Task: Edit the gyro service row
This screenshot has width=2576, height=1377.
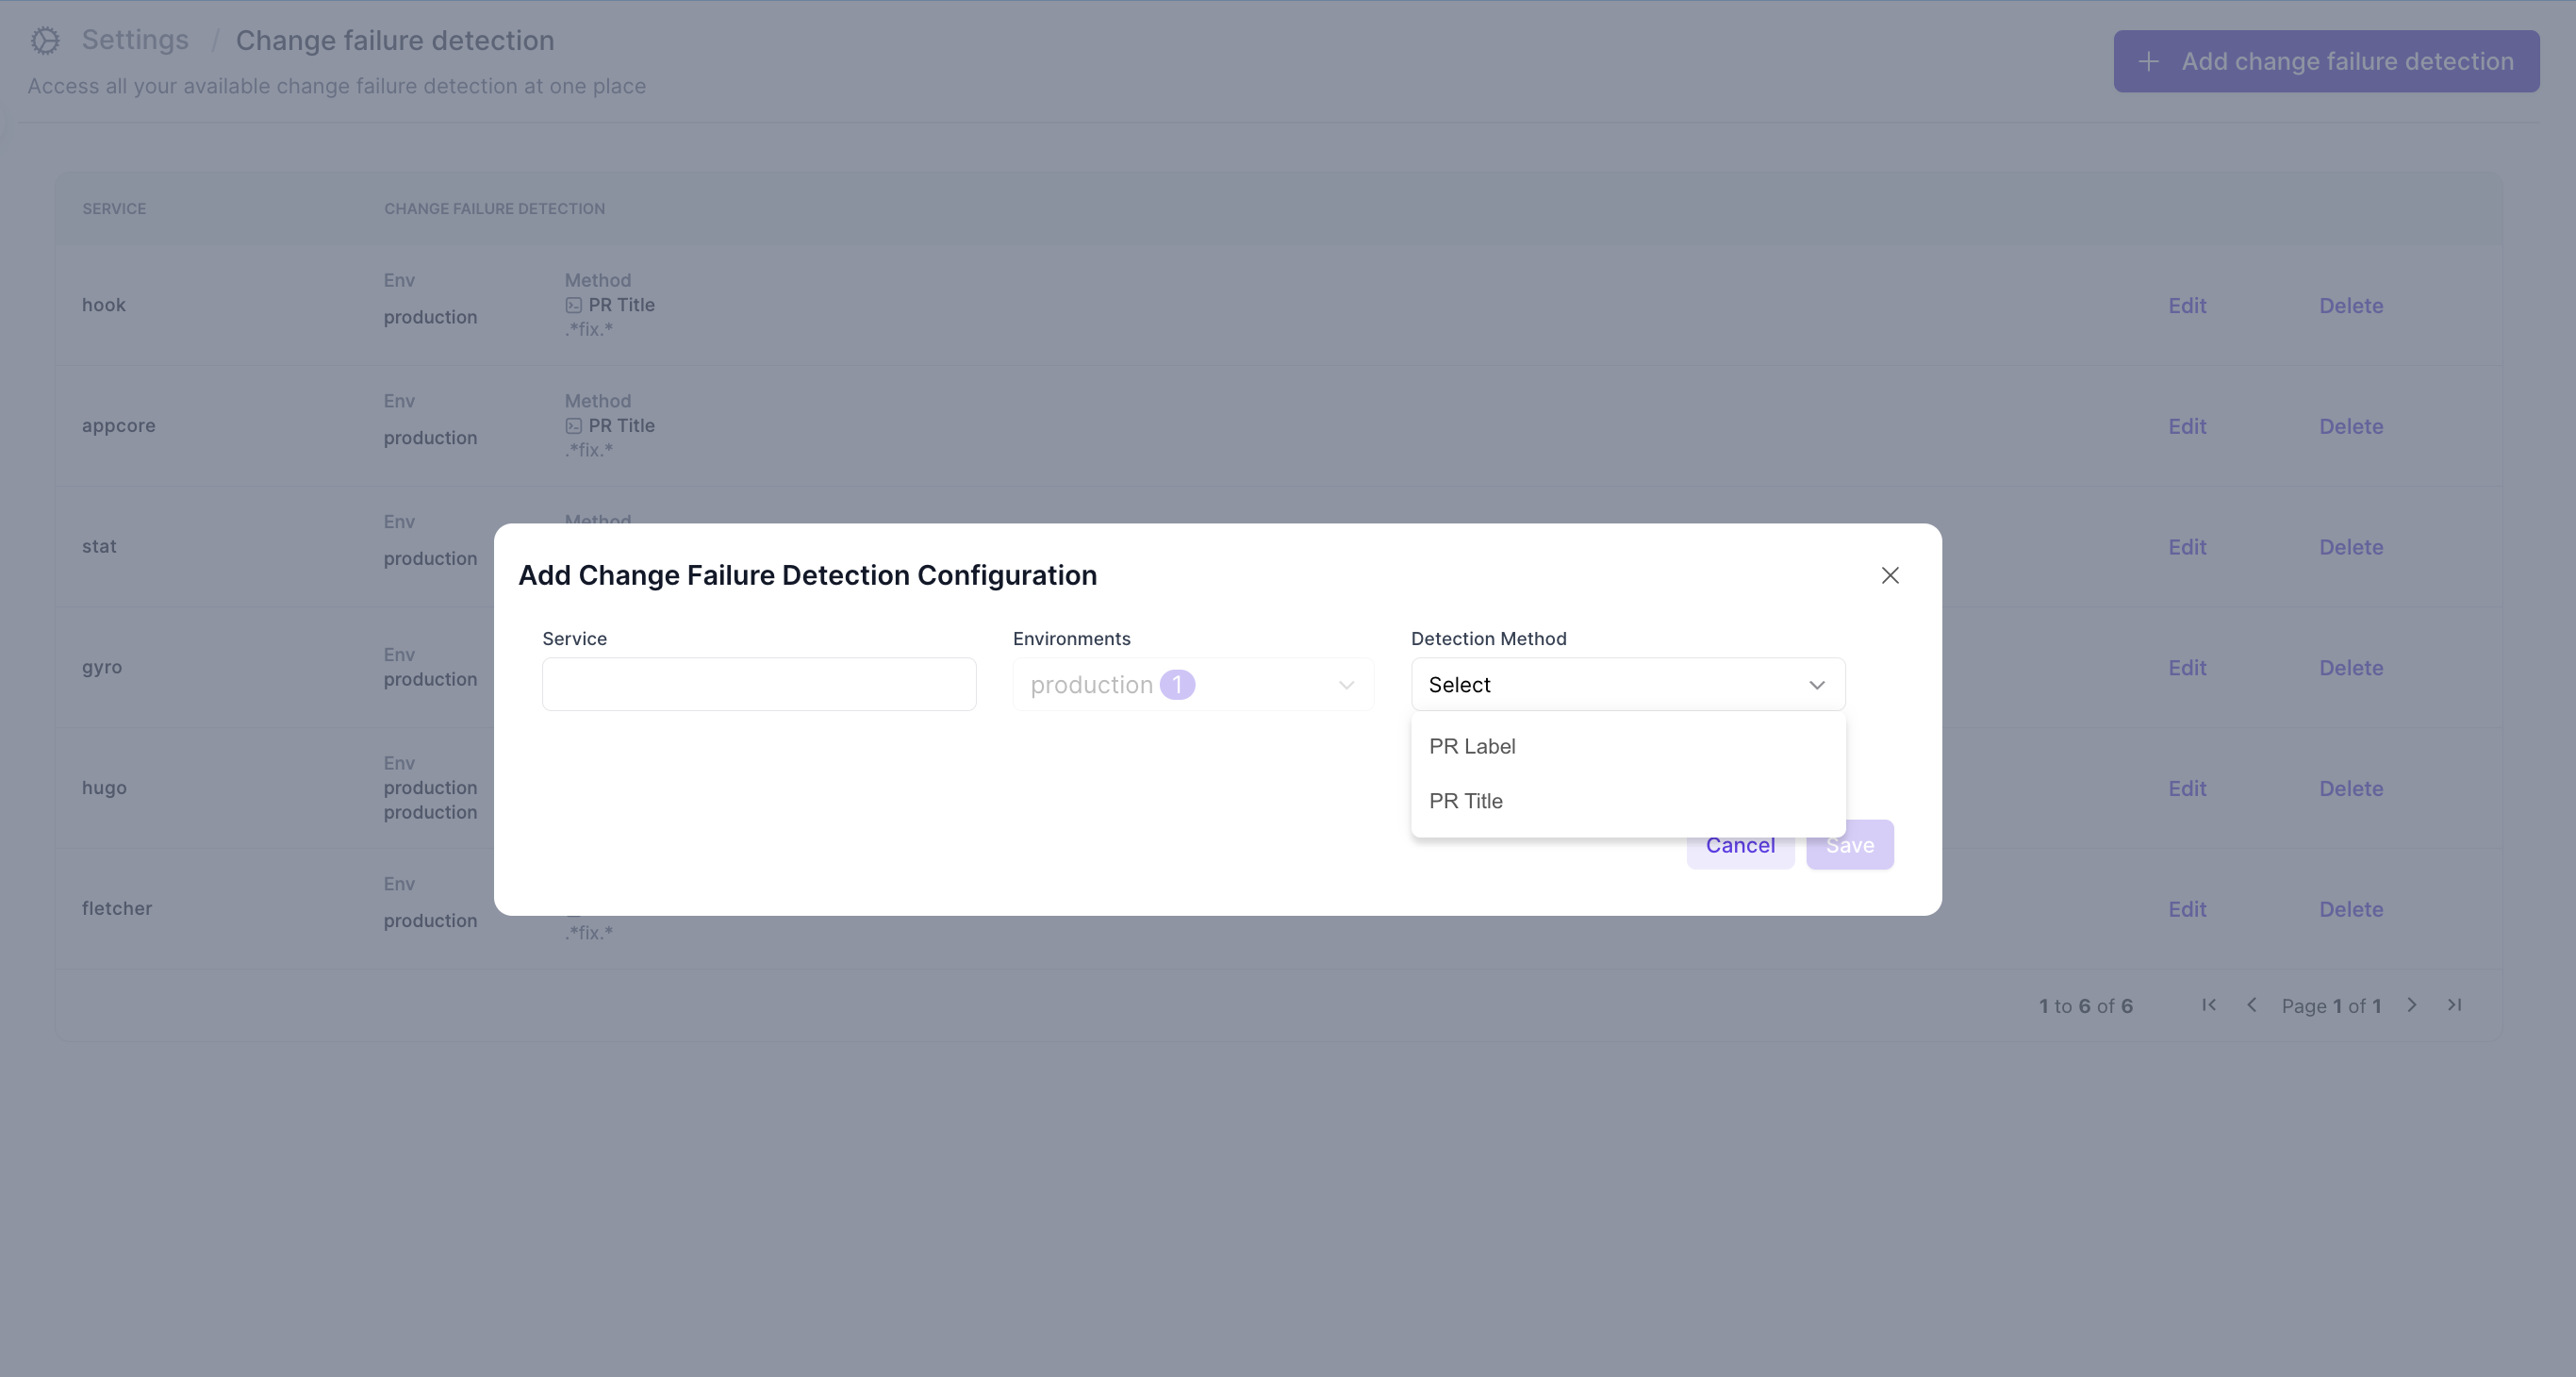Action: coord(2187,668)
